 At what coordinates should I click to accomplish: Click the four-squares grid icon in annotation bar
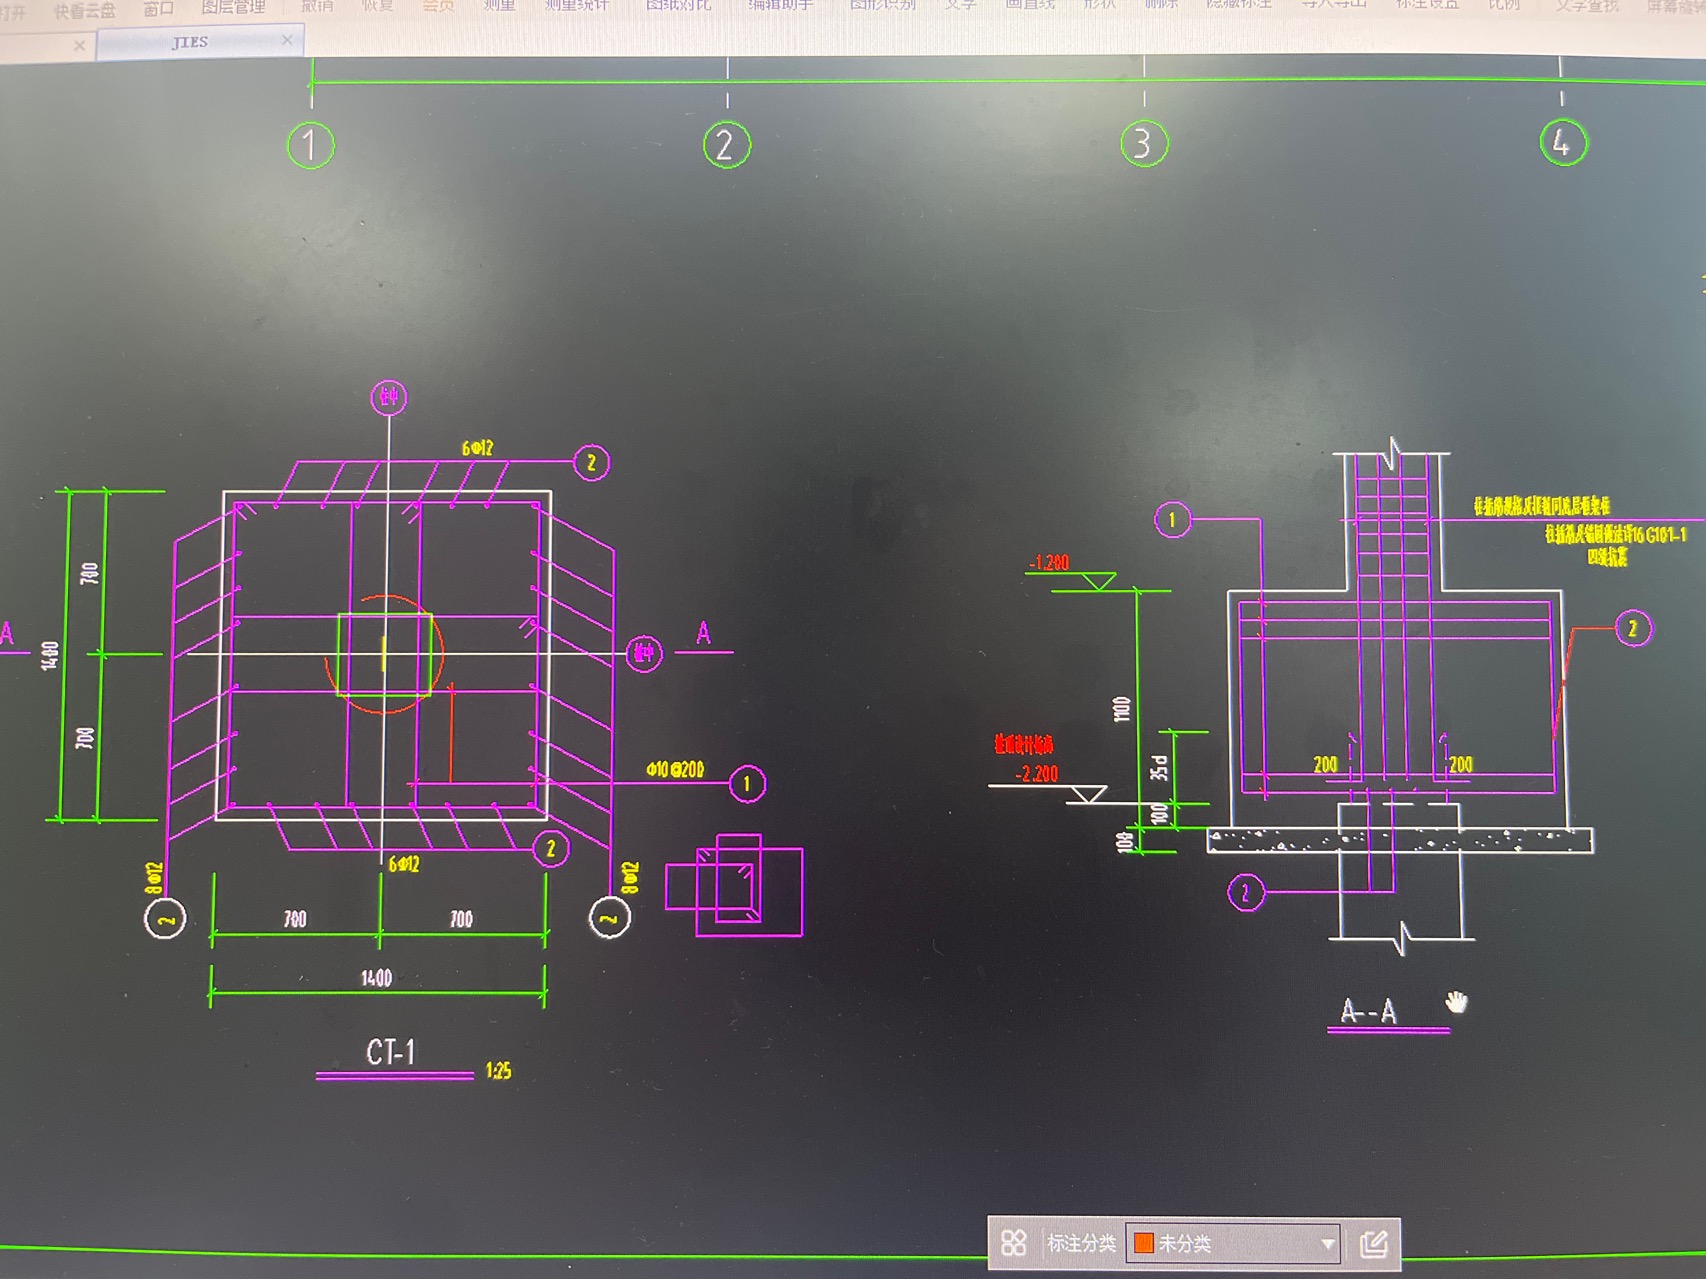[1014, 1243]
